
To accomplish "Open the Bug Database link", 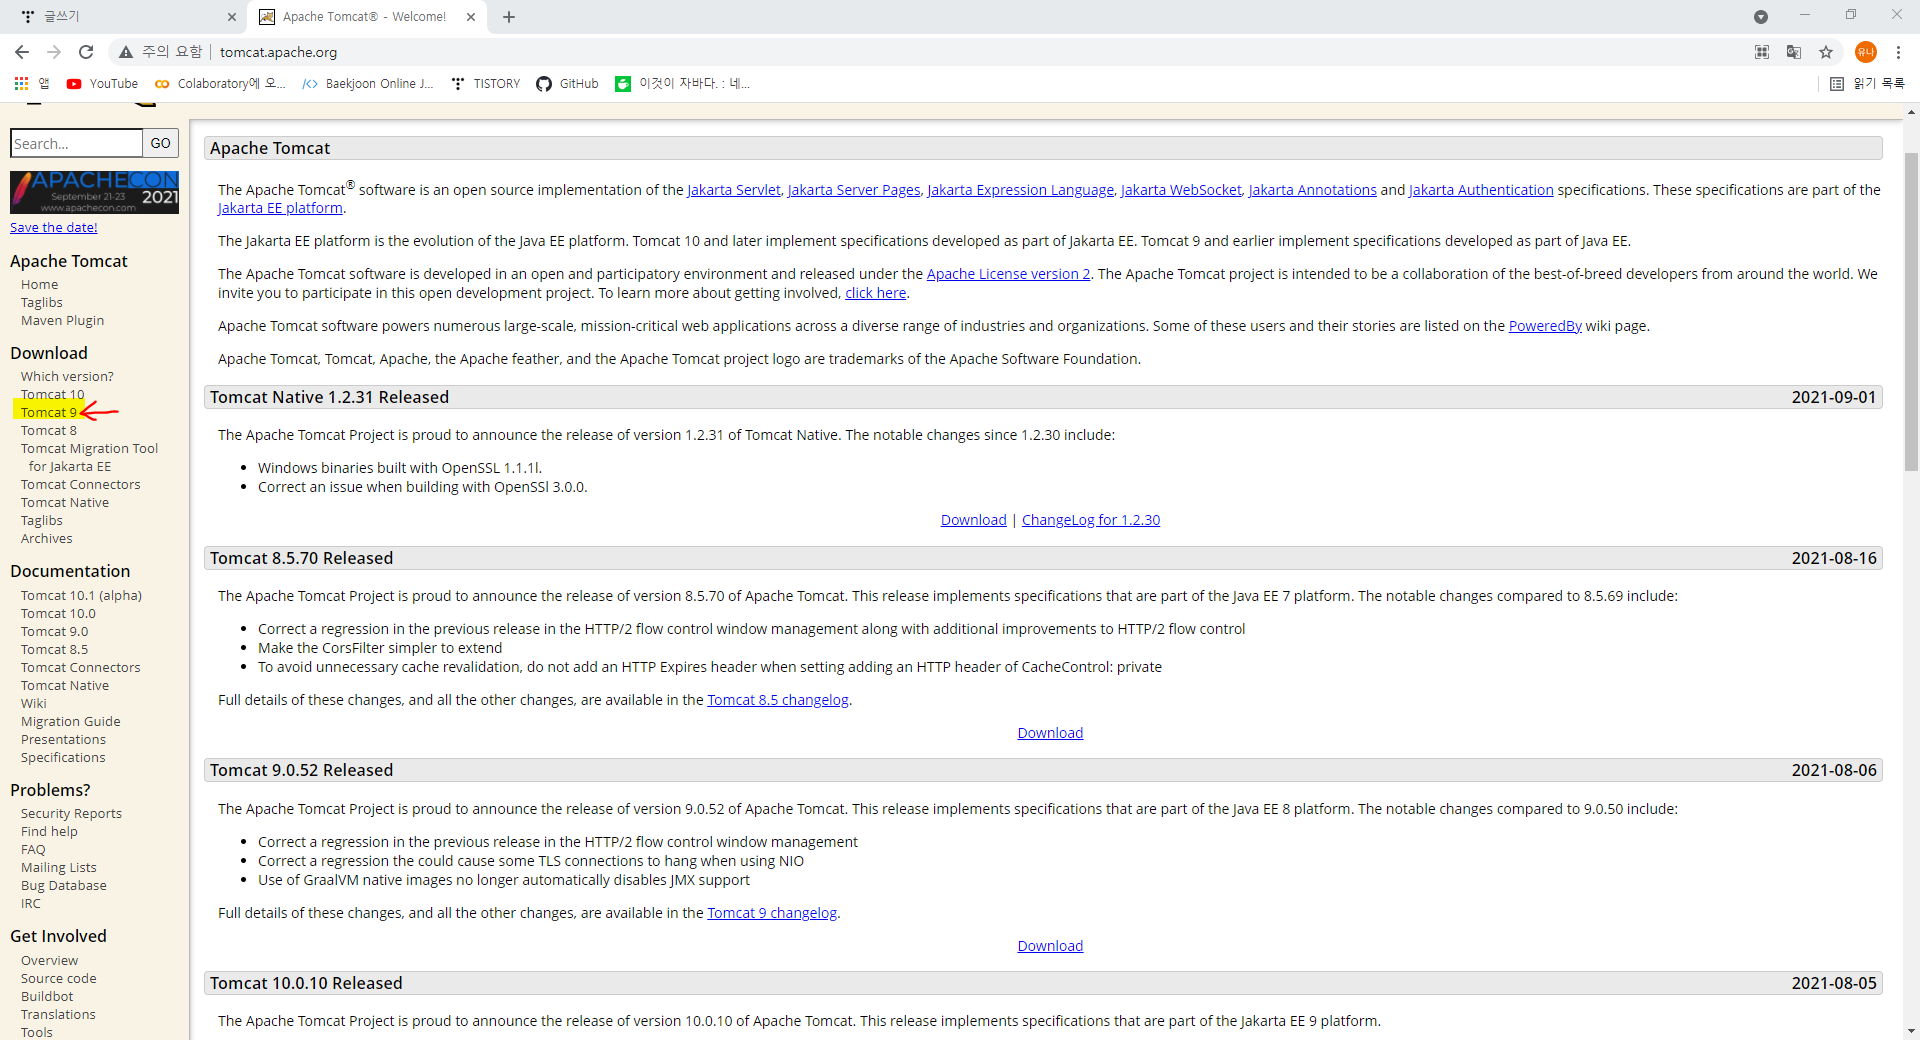I will pyautogui.click(x=63, y=885).
